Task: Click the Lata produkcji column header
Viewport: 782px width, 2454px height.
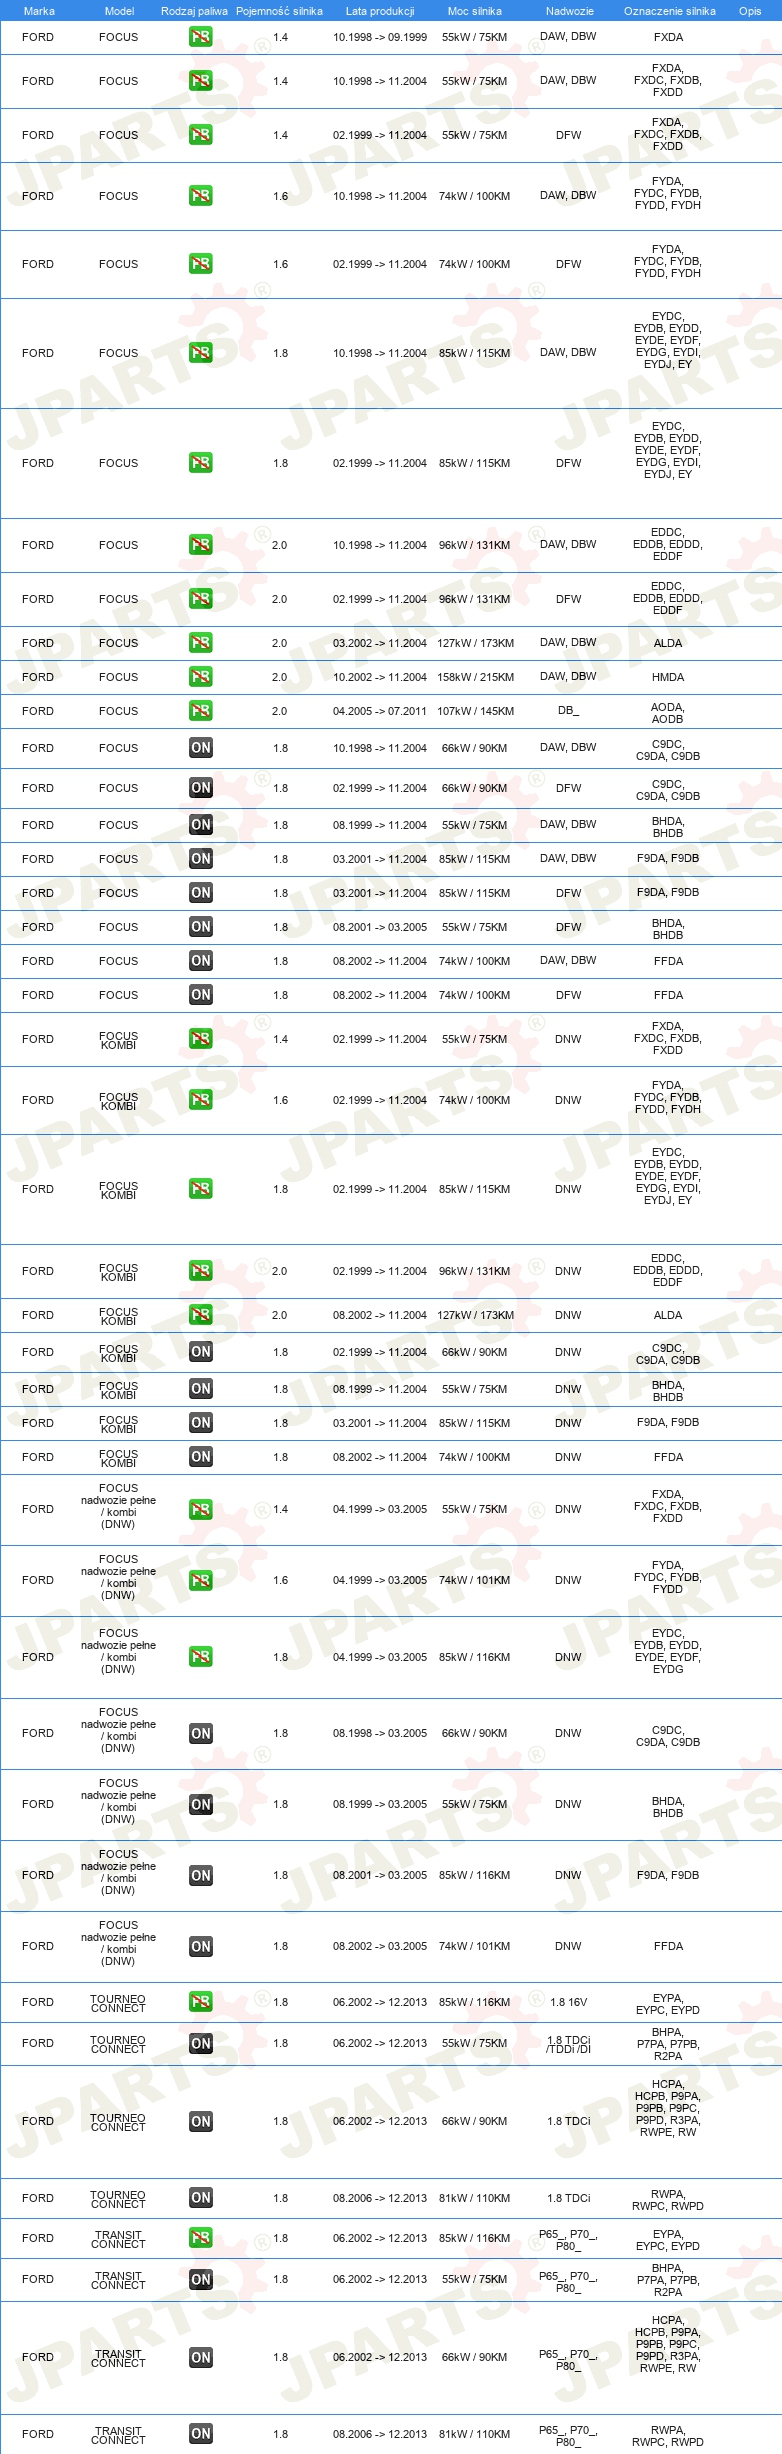Action: pos(380,11)
